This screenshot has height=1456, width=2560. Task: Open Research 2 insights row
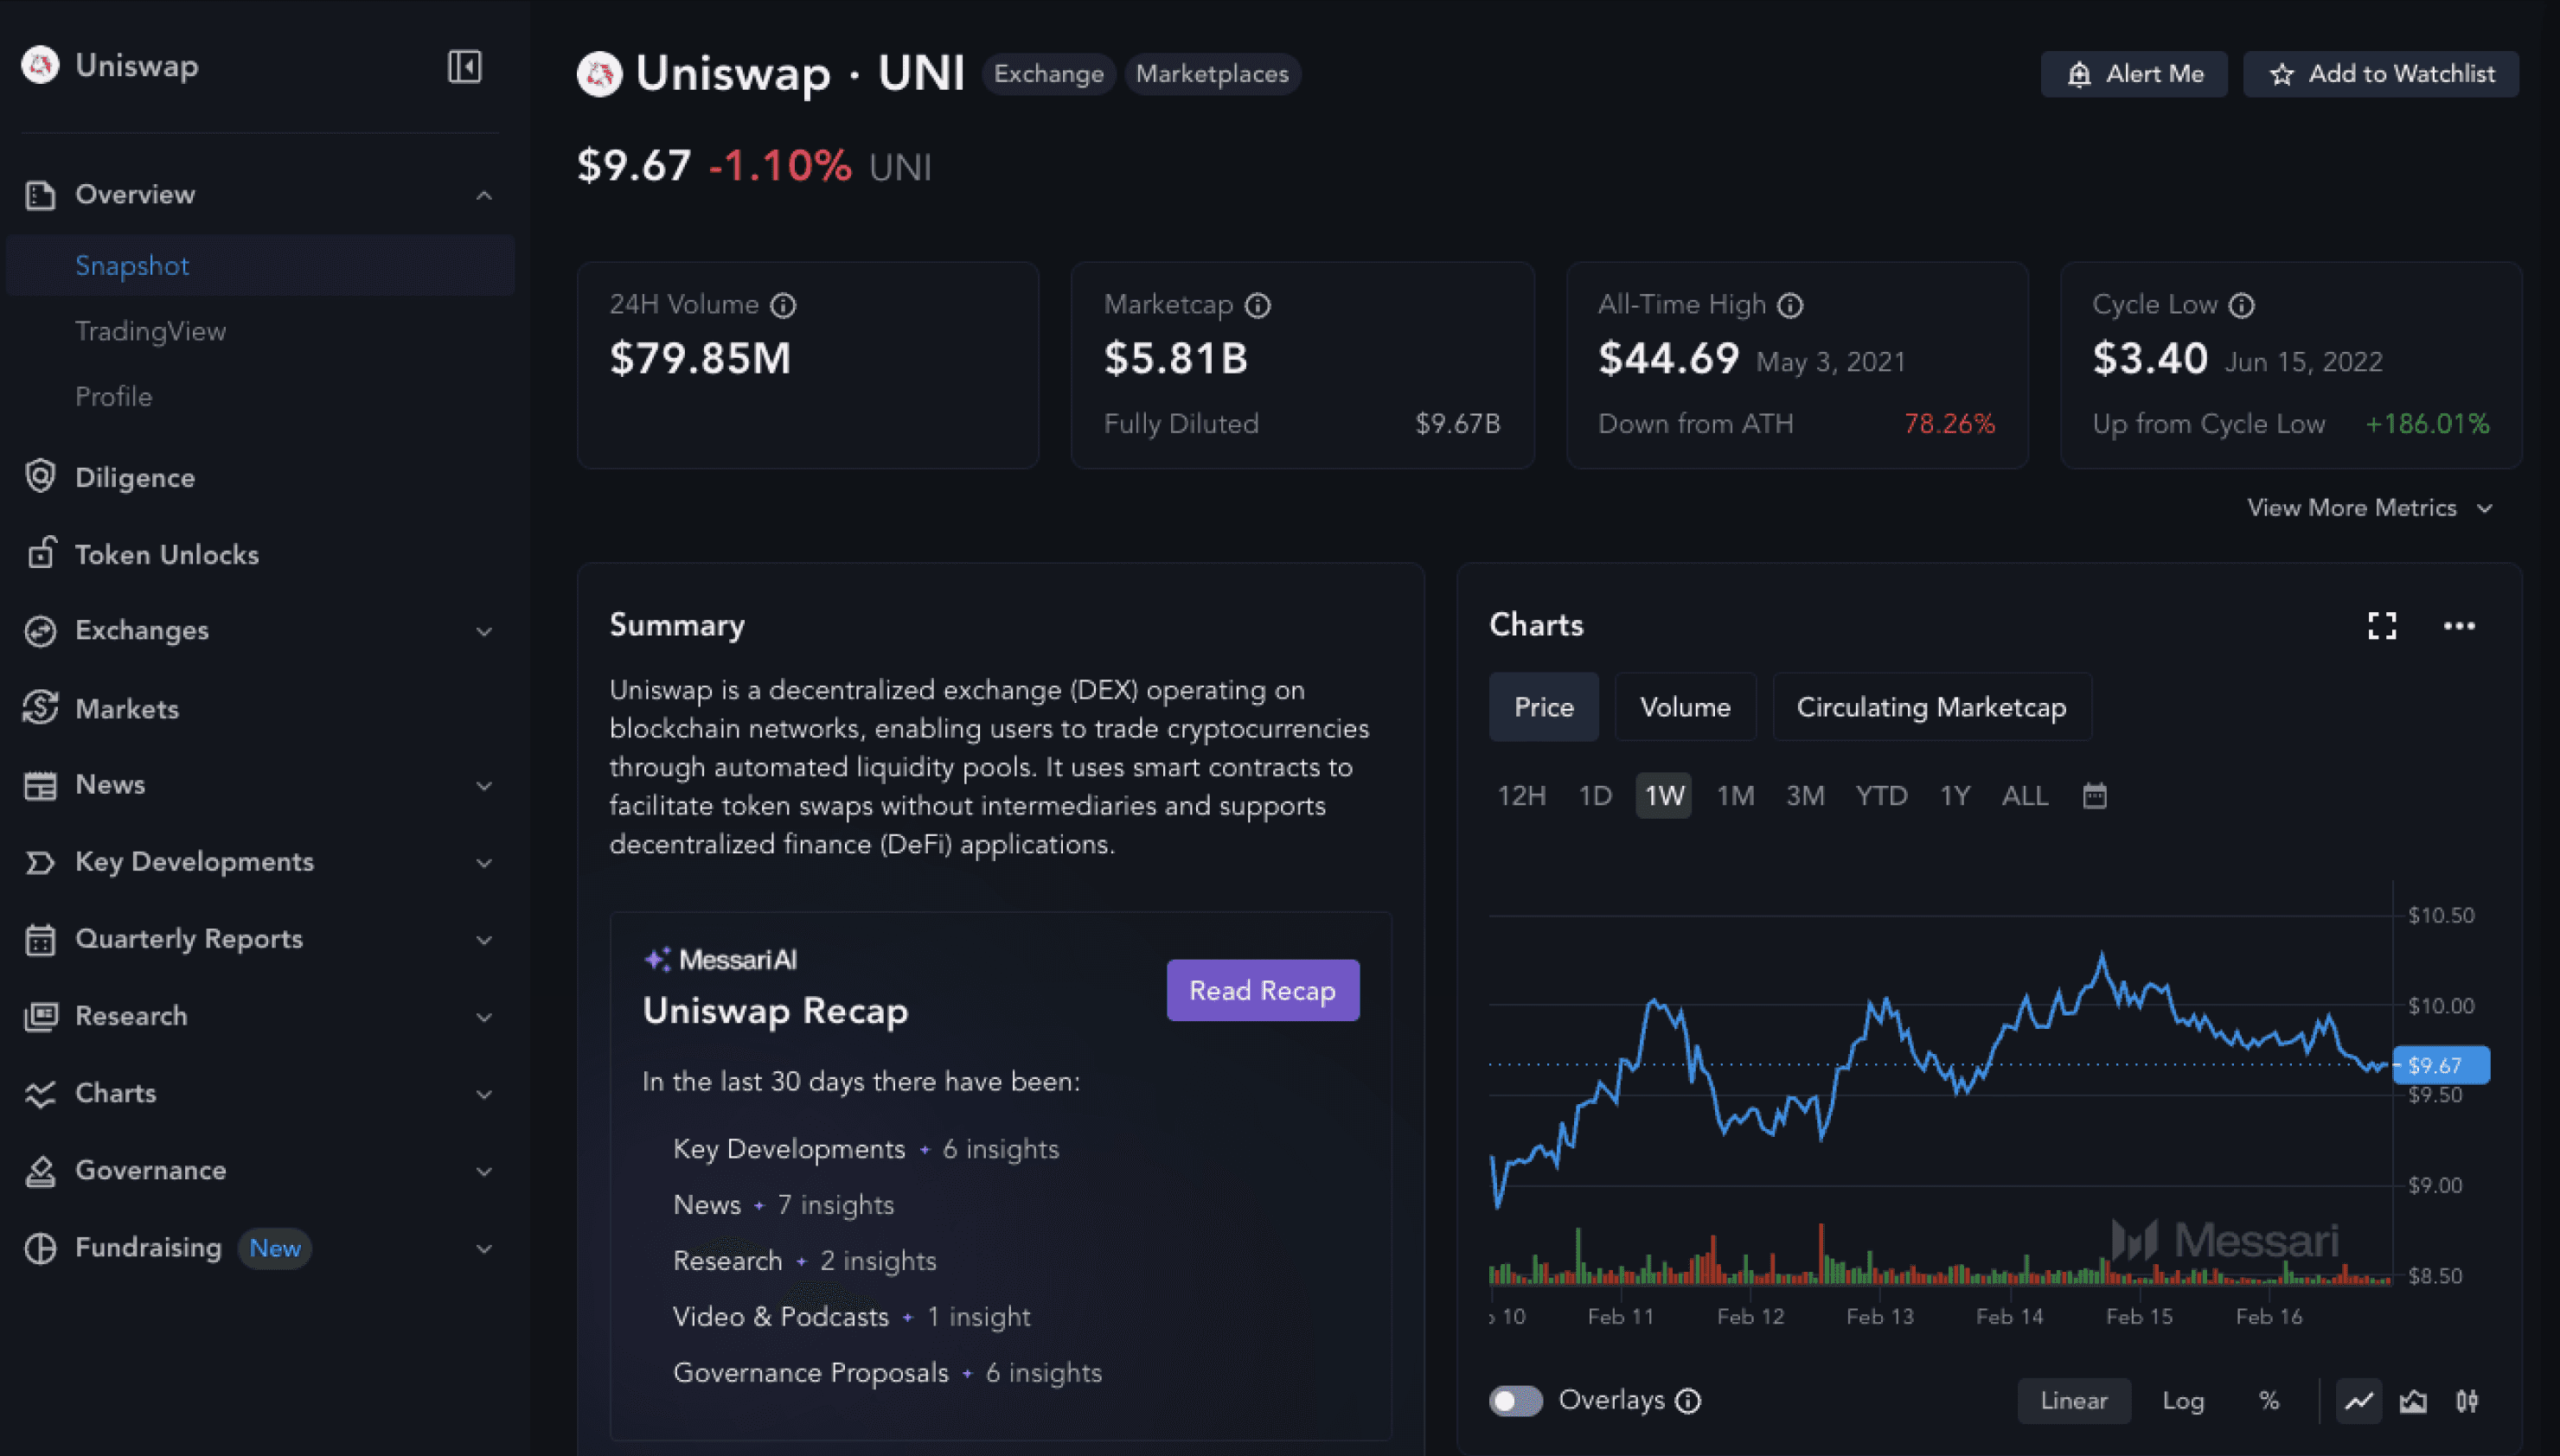click(805, 1261)
